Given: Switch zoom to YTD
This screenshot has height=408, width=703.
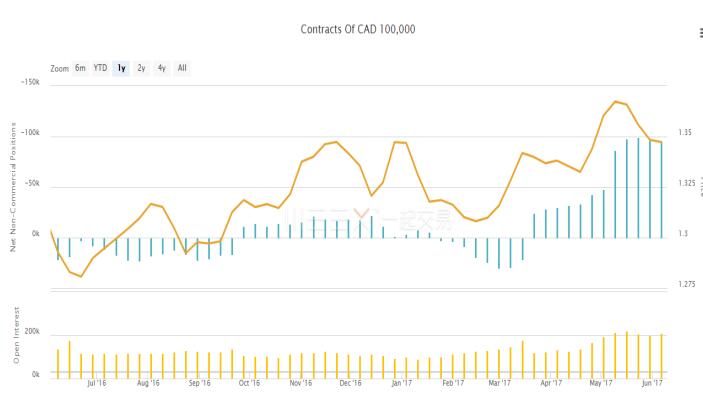Looking at the screenshot, I should tap(100, 68).
